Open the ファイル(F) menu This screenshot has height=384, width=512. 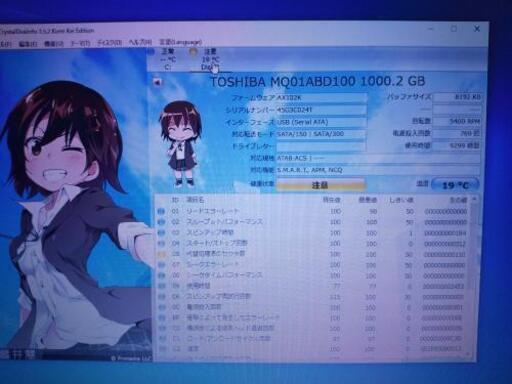5,44
